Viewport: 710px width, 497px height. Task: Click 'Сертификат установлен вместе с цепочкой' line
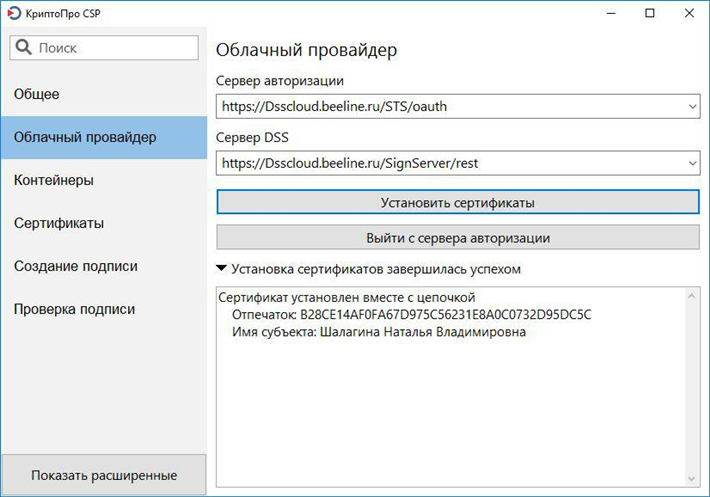[x=347, y=297]
